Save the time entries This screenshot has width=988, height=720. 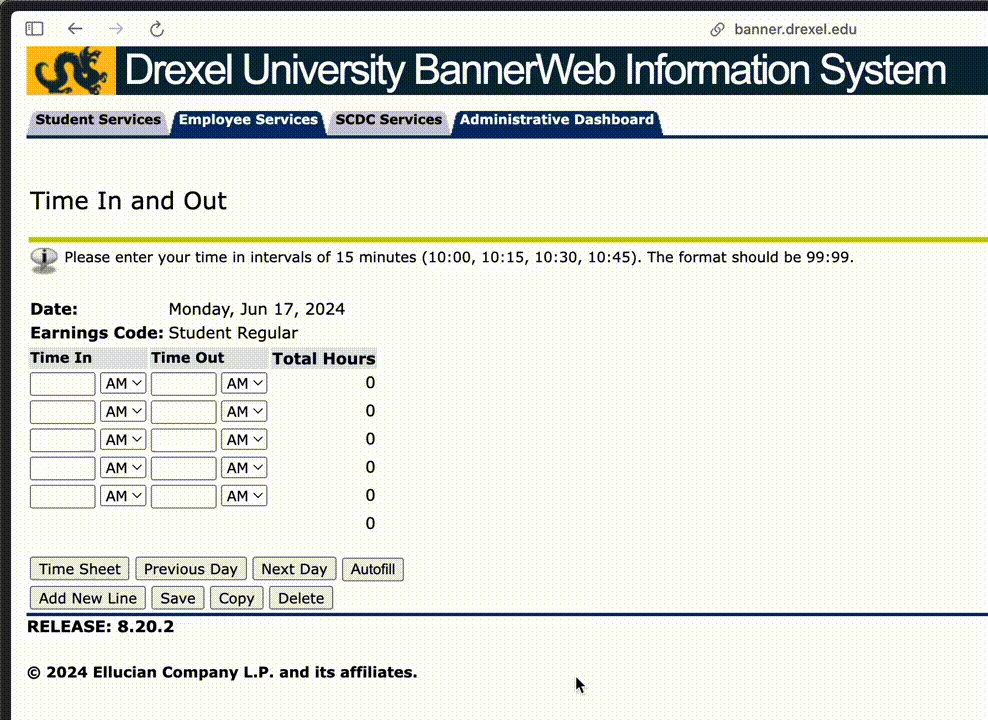pos(178,598)
